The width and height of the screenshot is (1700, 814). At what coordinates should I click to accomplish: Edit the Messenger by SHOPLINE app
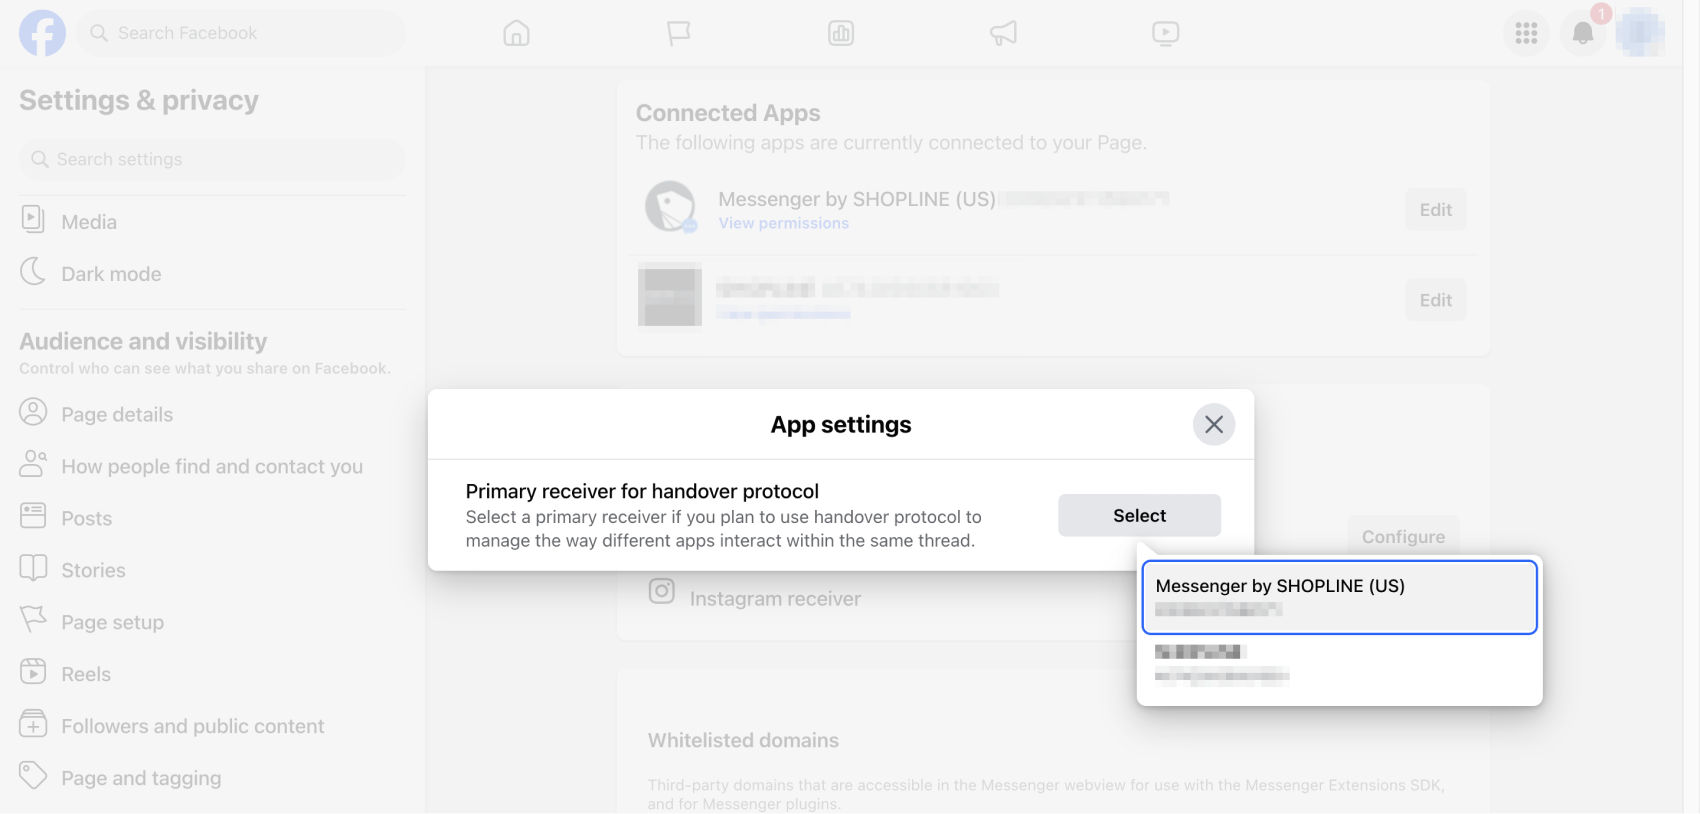click(1435, 210)
